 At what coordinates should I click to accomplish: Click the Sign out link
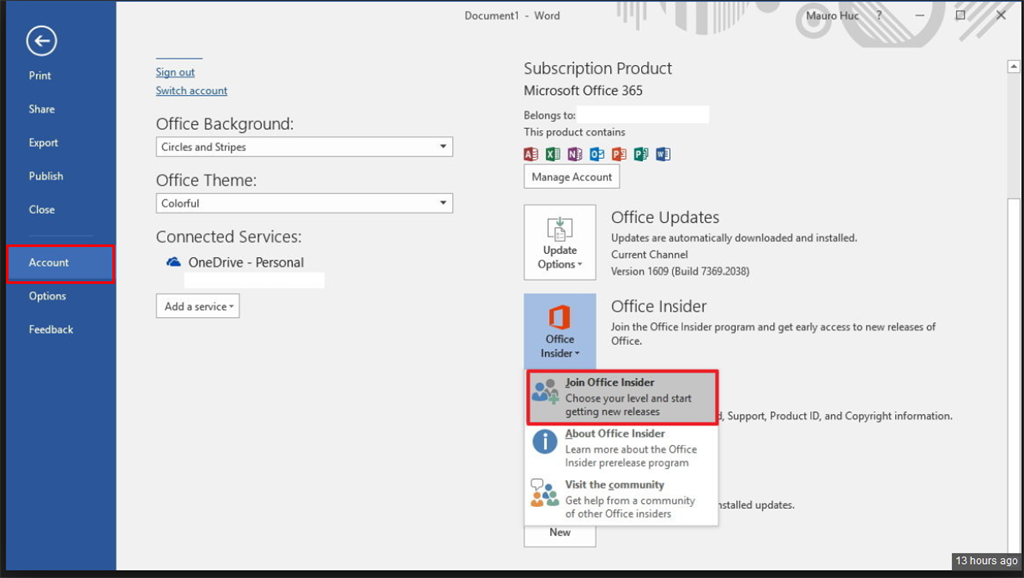(175, 72)
